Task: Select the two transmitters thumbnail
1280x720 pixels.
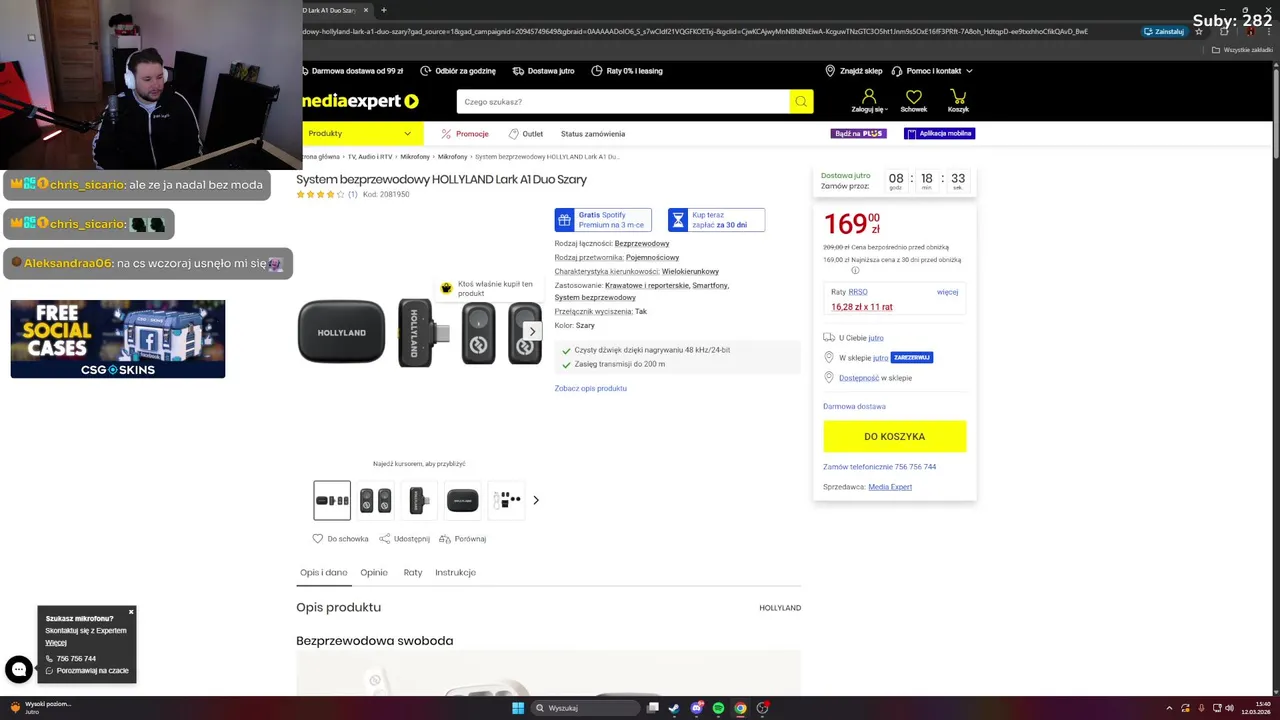Action: tap(376, 500)
